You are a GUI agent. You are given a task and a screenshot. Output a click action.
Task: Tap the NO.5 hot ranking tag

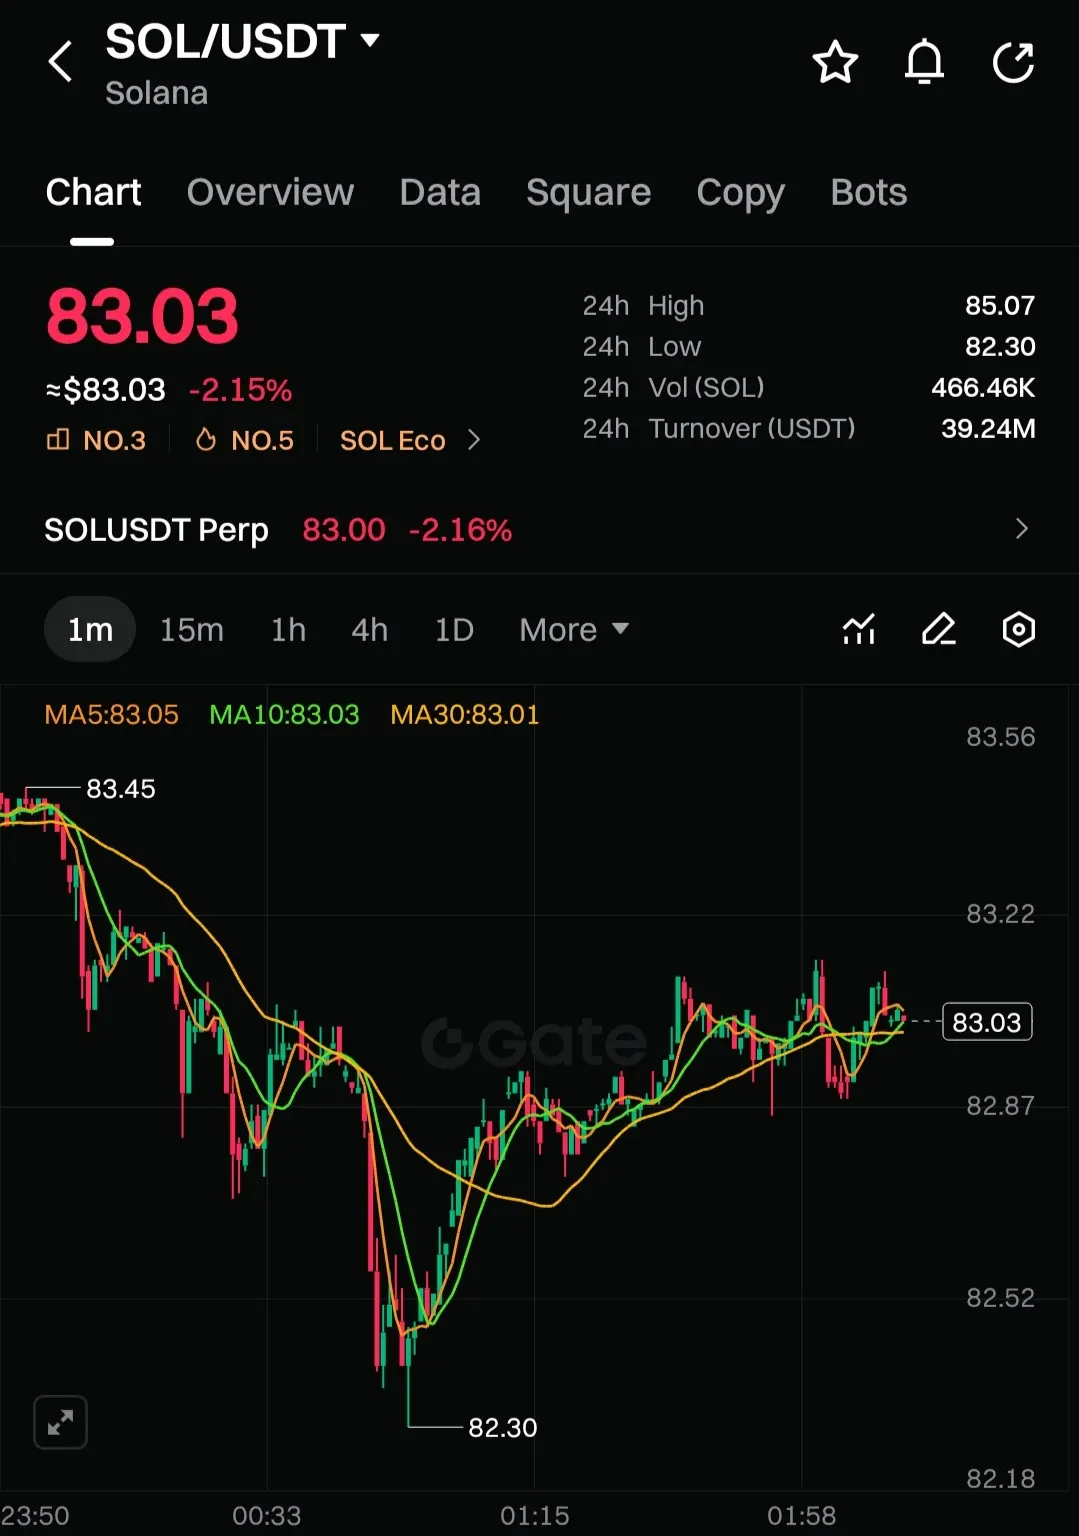244,440
